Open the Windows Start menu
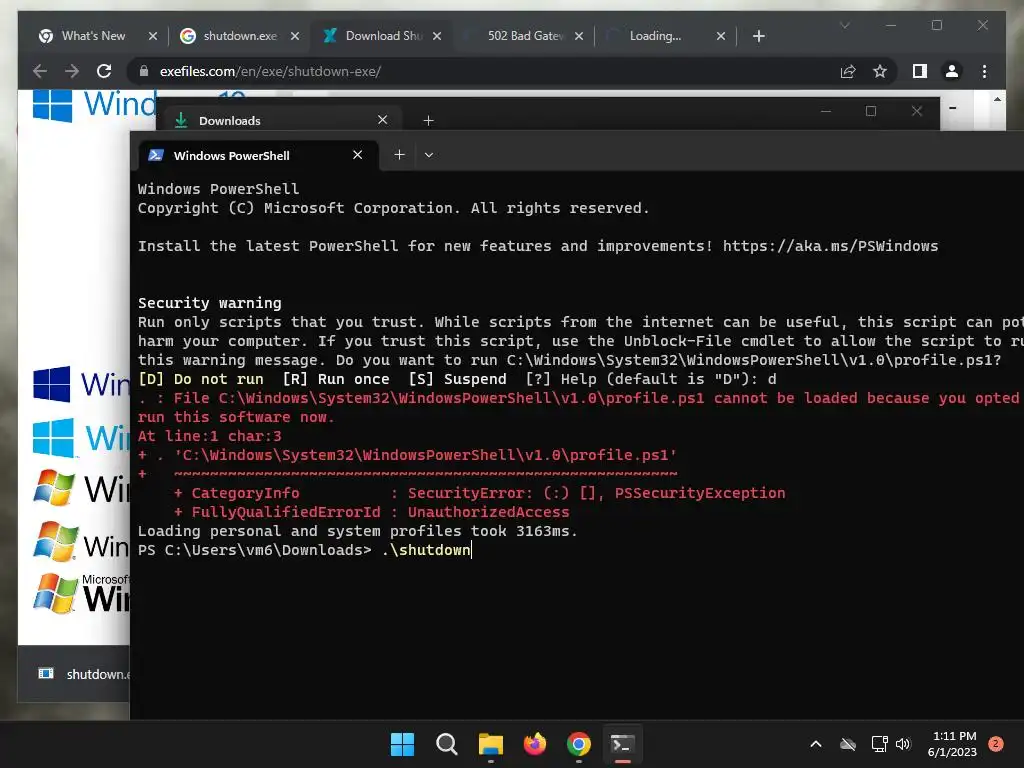 point(402,744)
